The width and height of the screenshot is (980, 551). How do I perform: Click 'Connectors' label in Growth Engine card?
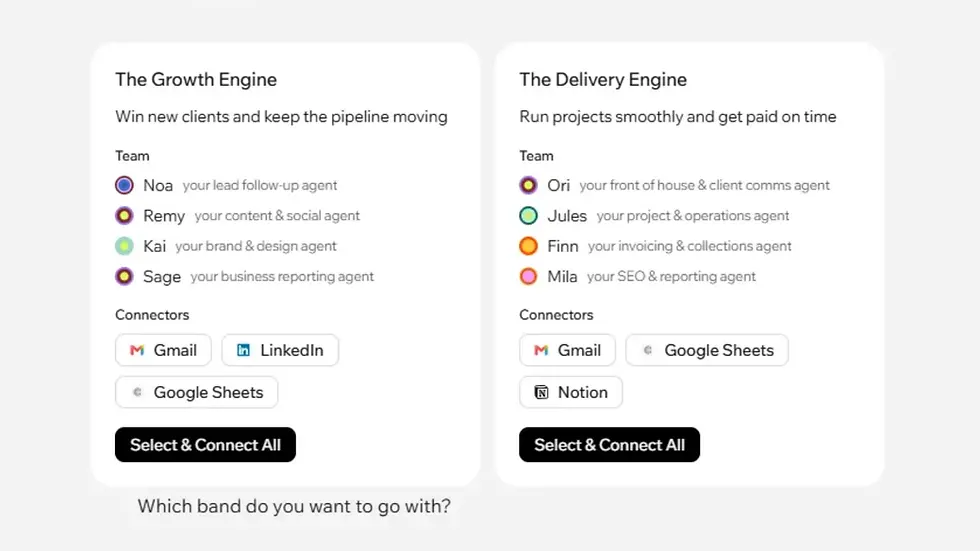[152, 315]
